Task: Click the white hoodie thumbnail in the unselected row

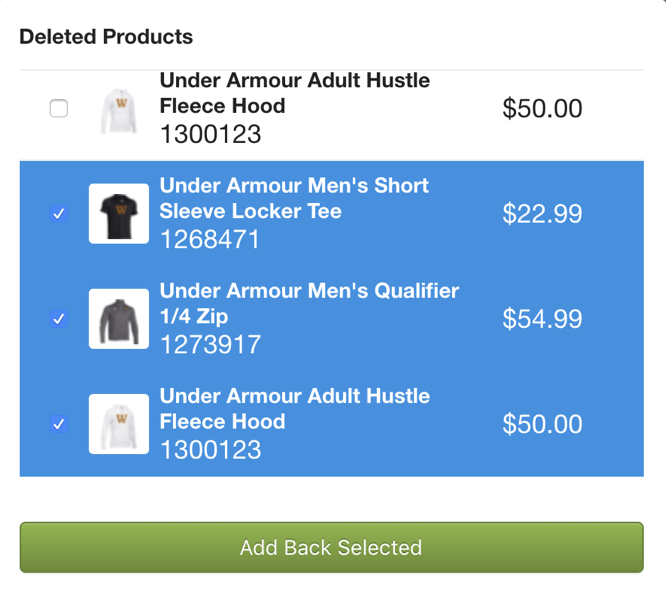Action: click(x=119, y=110)
